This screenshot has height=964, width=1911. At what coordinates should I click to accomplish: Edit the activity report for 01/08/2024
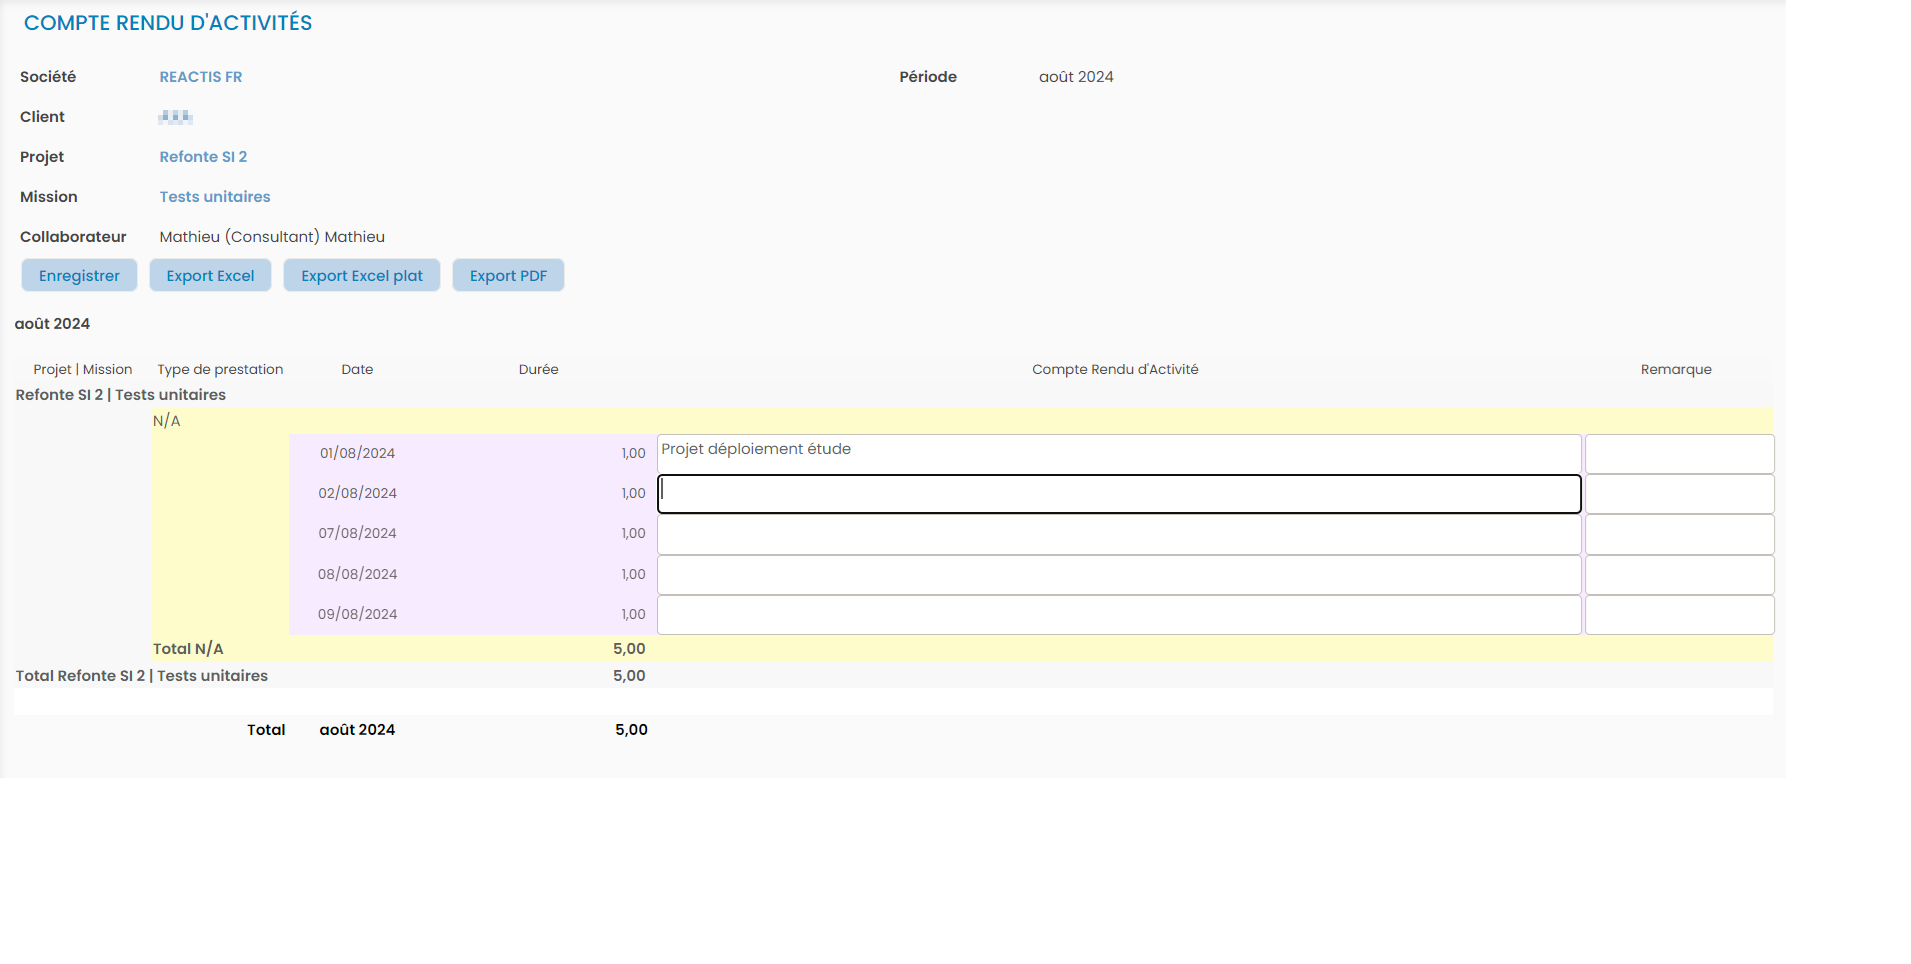click(x=1118, y=454)
